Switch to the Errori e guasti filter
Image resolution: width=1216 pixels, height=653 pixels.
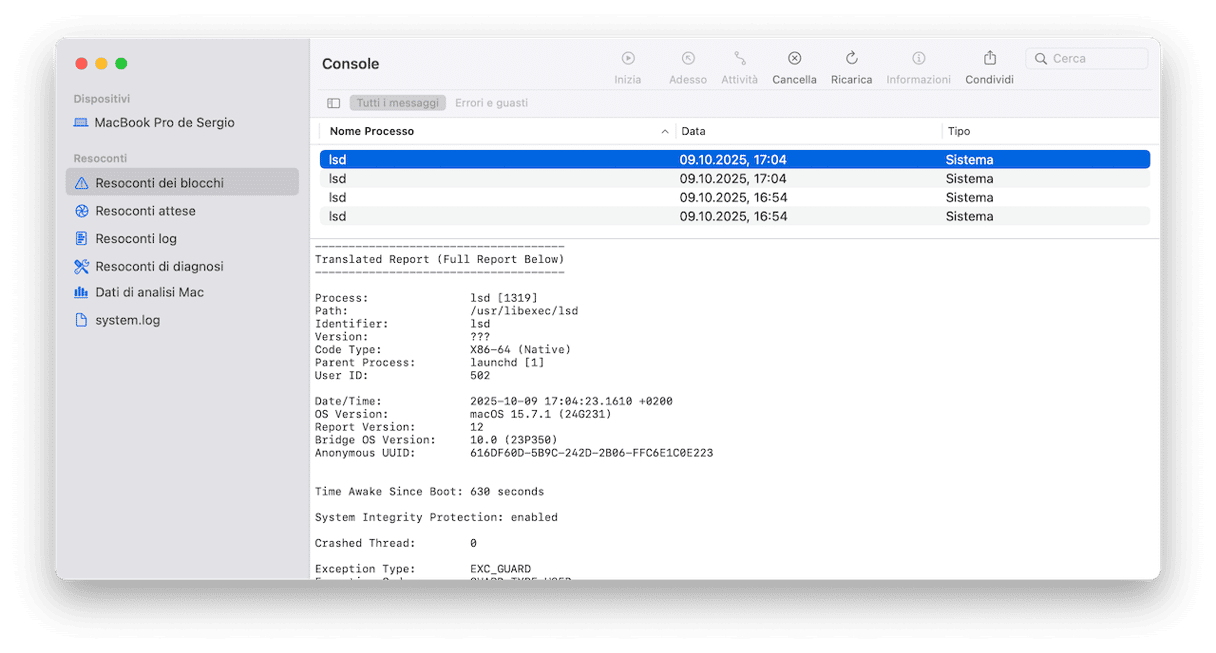pyautogui.click(x=491, y=103)
